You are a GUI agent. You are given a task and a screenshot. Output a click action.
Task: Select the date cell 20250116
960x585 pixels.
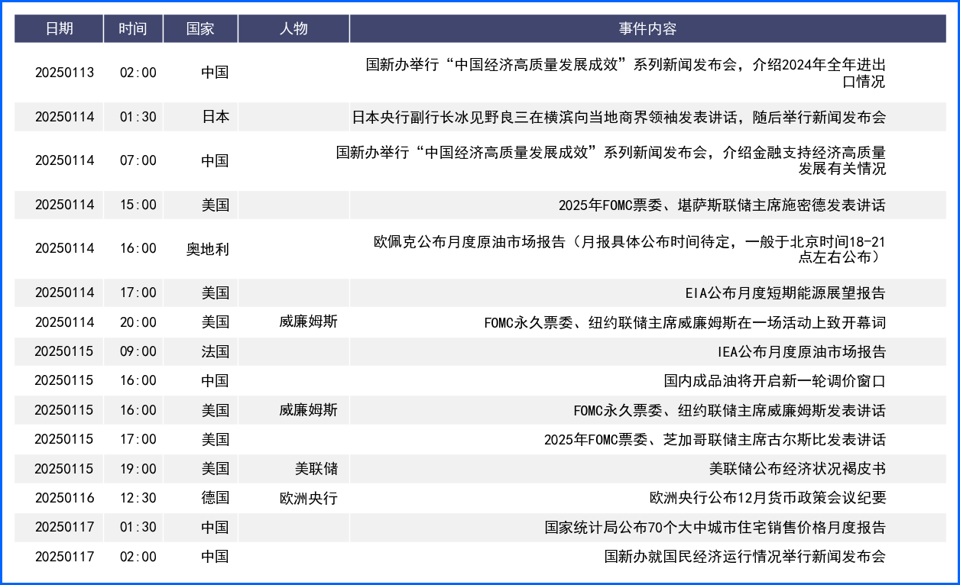[x=64, y=498]
